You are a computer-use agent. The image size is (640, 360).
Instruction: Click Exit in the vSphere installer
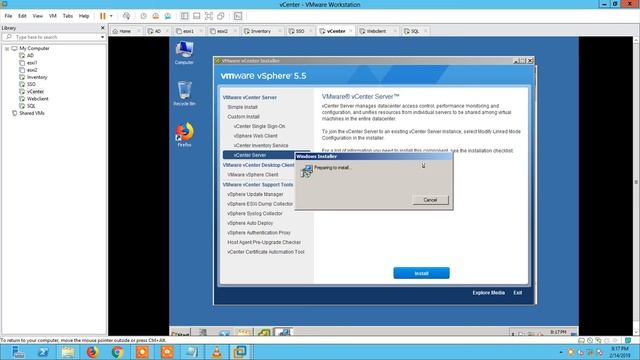pos(518,293)
